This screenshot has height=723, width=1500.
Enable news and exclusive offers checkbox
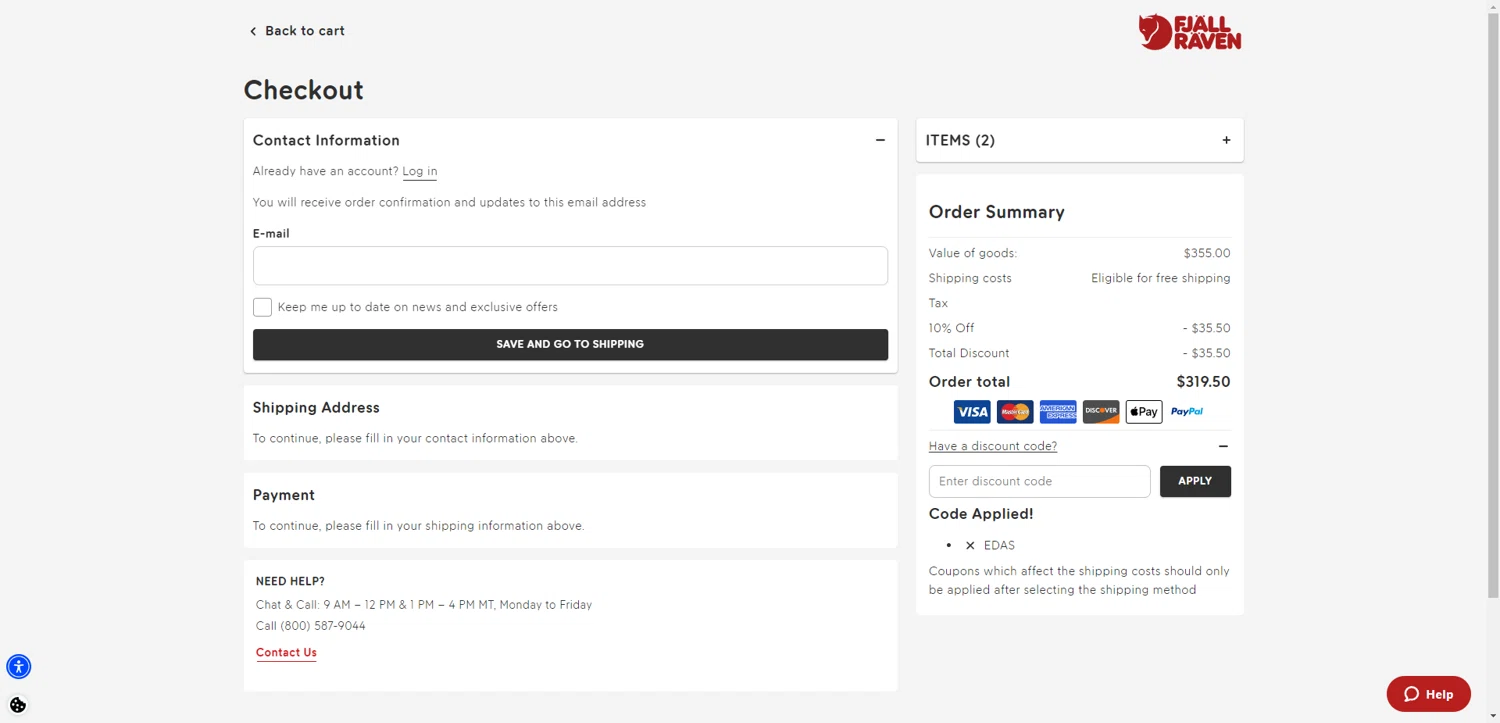(x=262, y=307)
